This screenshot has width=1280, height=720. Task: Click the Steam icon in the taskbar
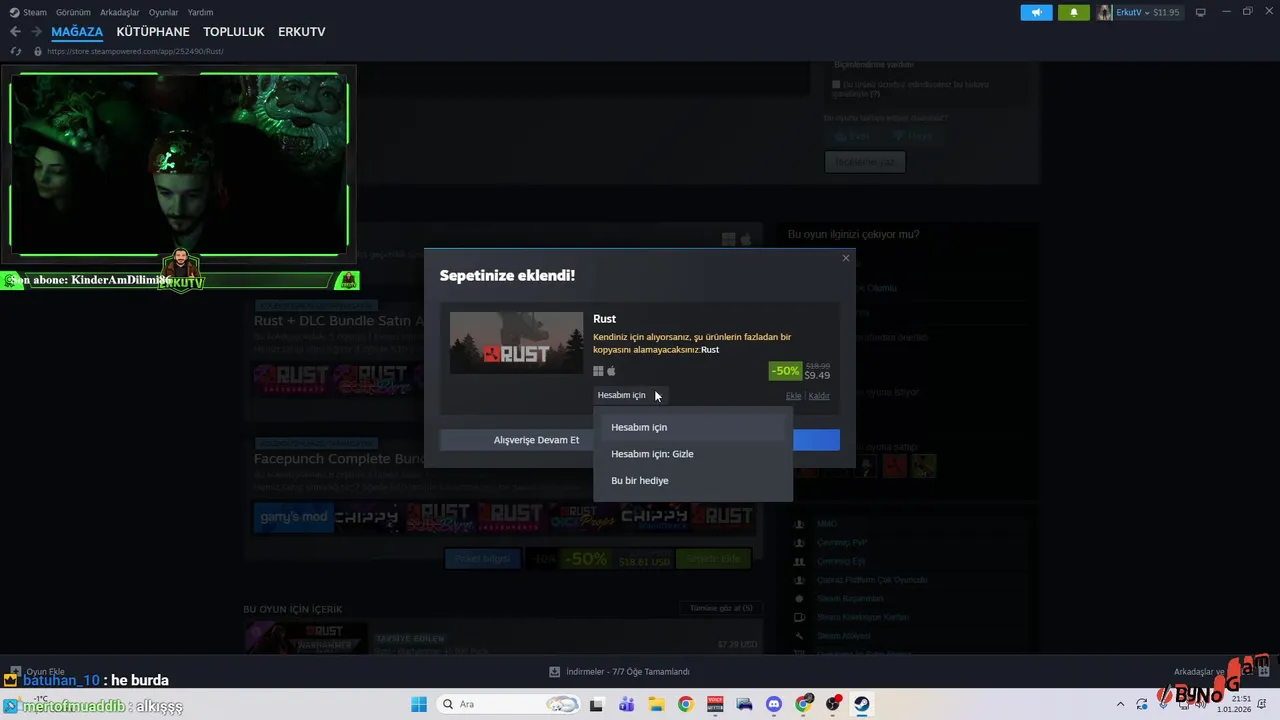click(x=861, y=704)
